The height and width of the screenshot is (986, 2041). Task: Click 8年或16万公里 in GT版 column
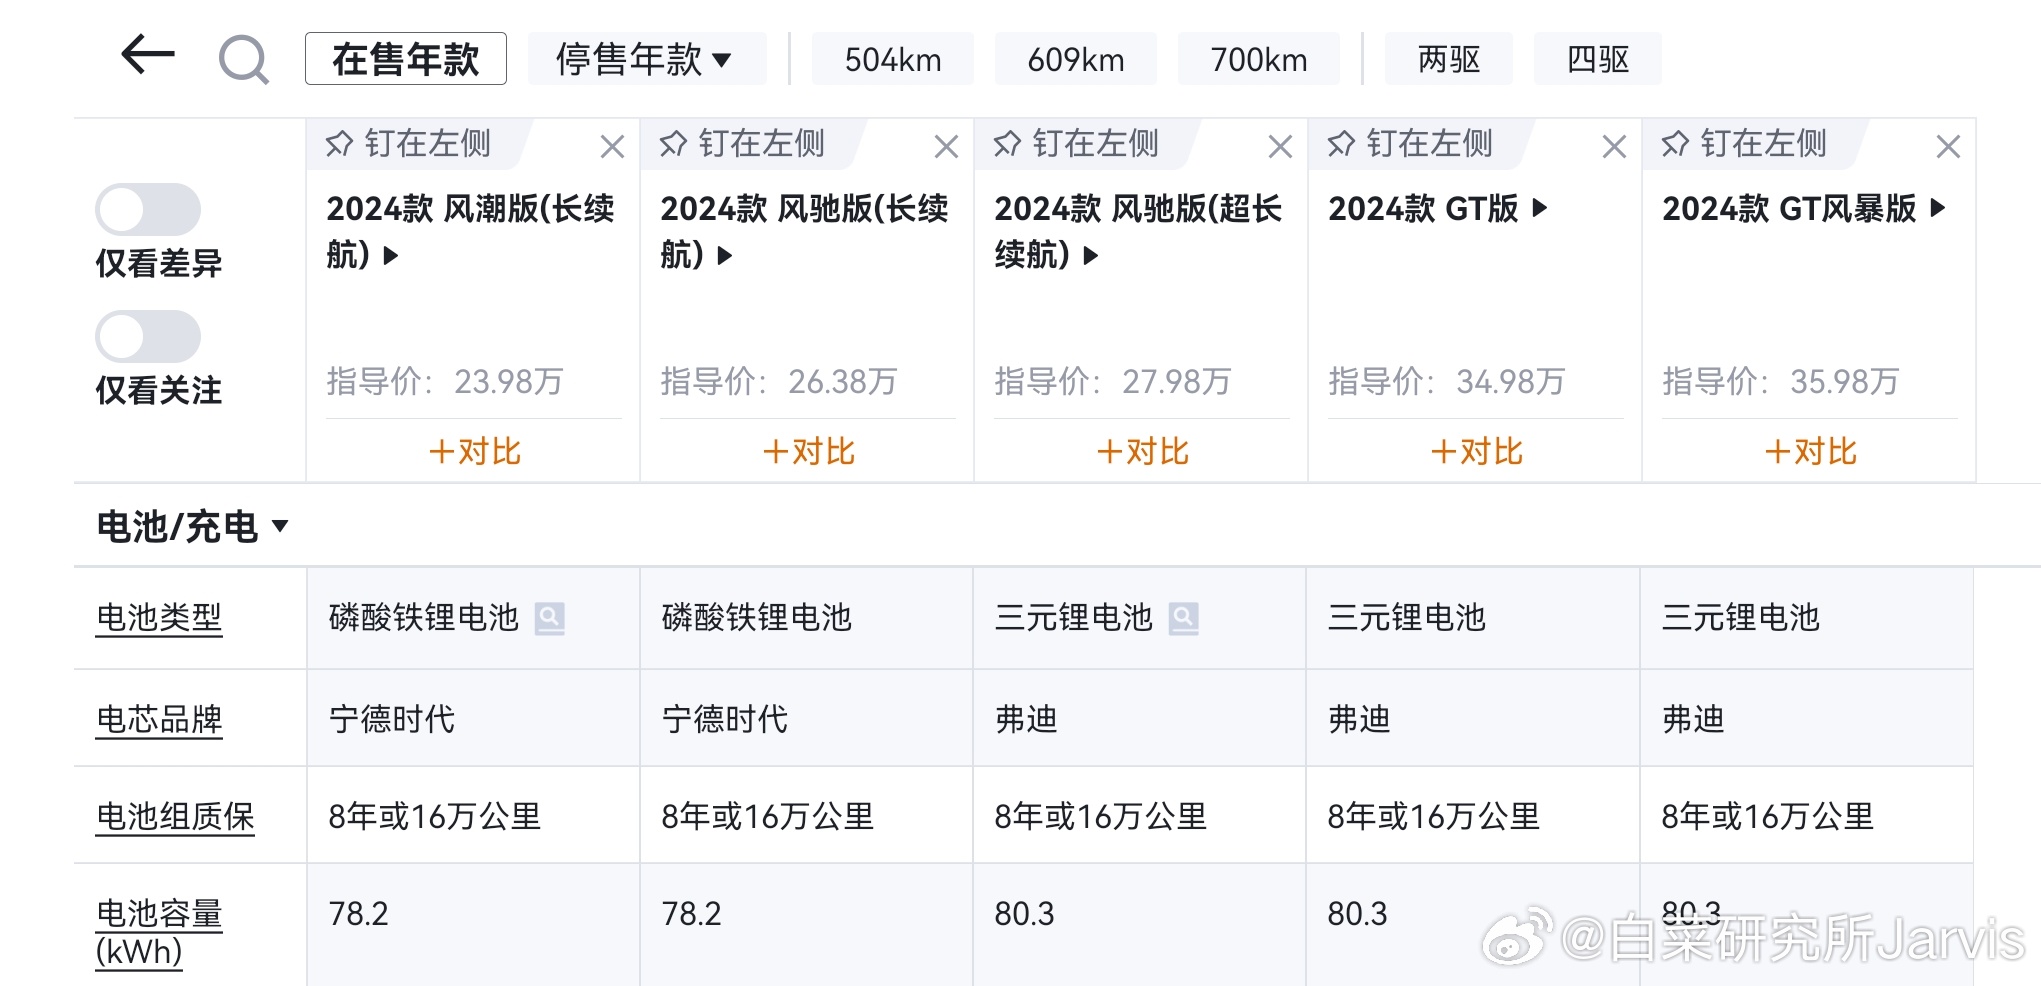[1434, 816]
